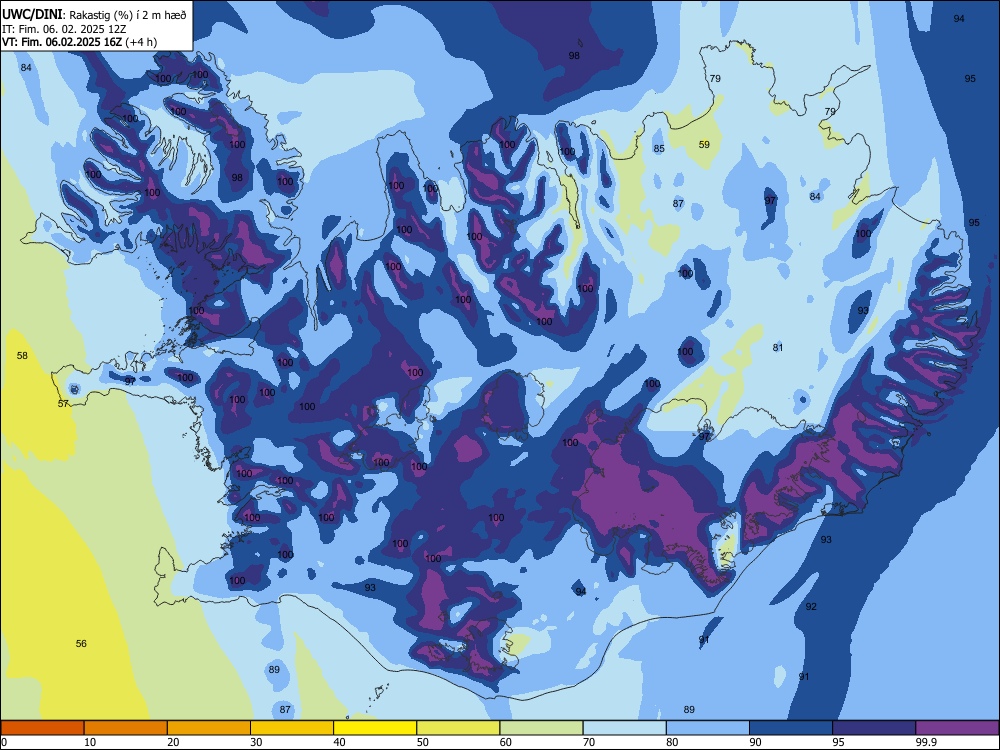Viewport: 1000px width, 750px height.
Task: Select the indigo 95–99.9 legend swatch
Action: [874, 728]
